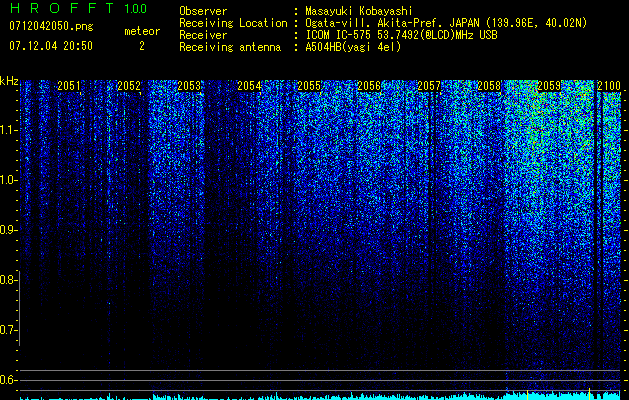Click the Receiving antenna label
629x400 pixels.
coord(230,47)
